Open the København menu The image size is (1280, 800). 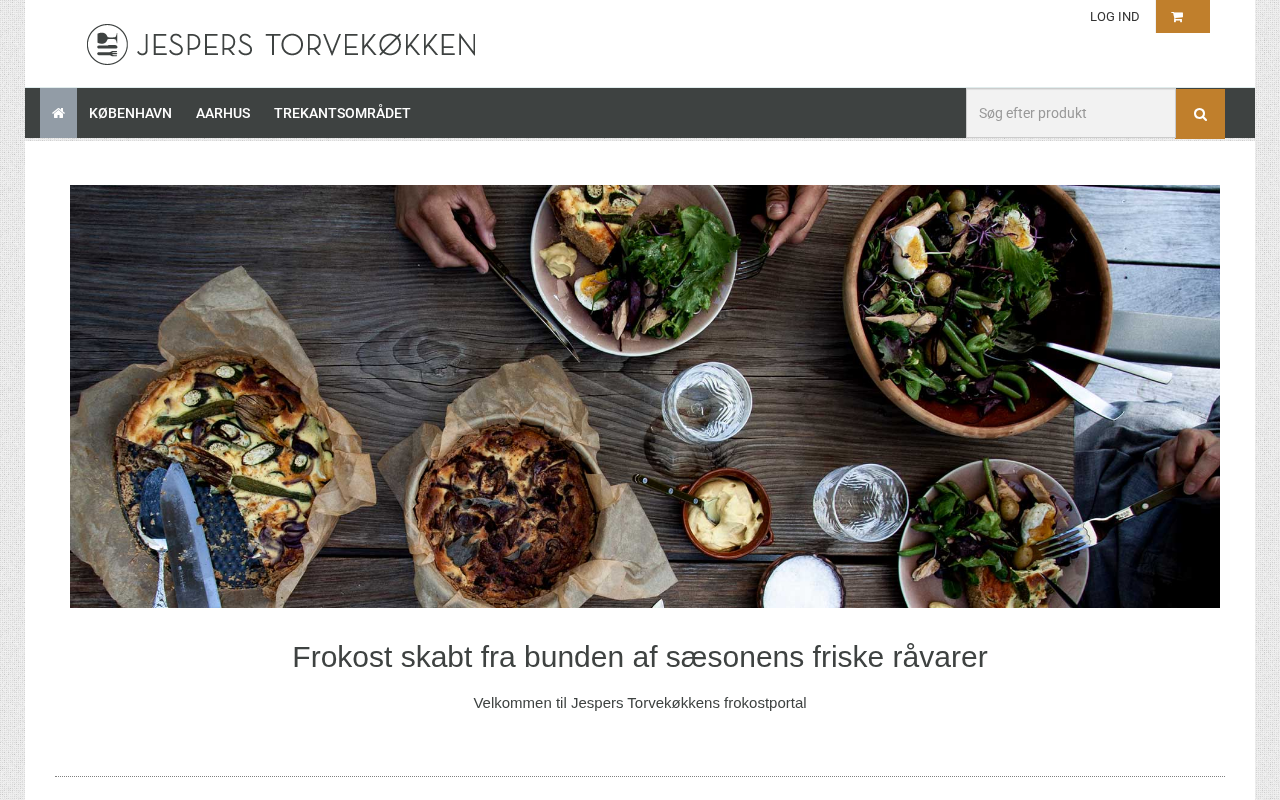tap(130, 113)
